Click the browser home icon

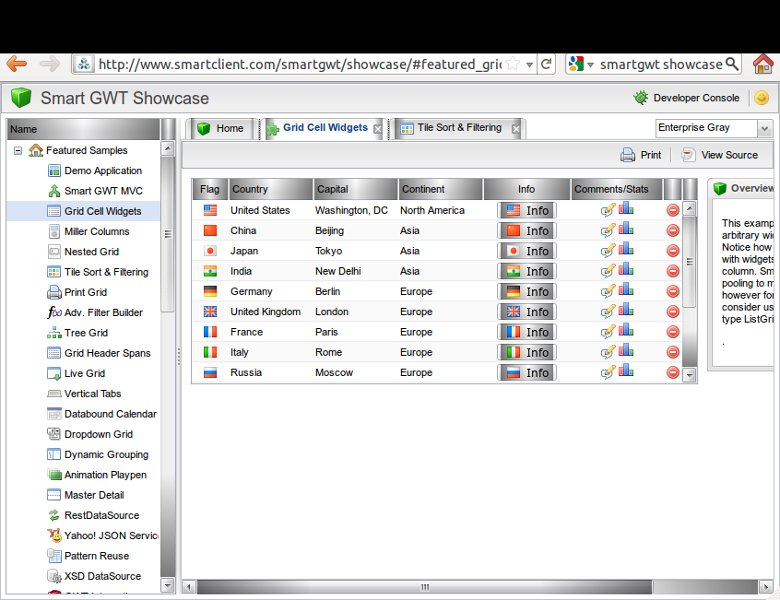point(762,64)
